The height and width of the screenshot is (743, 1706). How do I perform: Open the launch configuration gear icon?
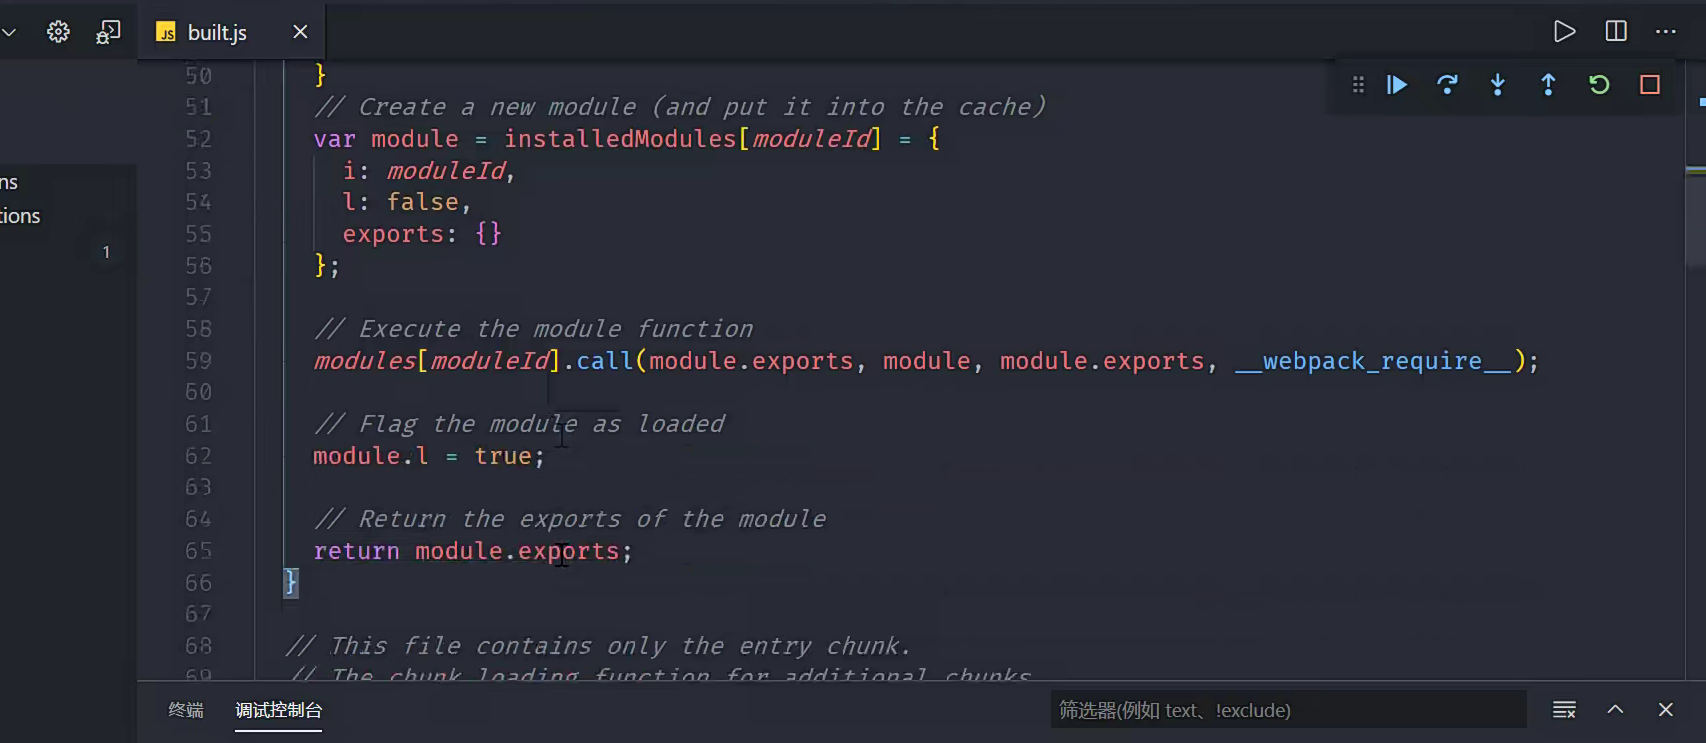coord(58,32)
